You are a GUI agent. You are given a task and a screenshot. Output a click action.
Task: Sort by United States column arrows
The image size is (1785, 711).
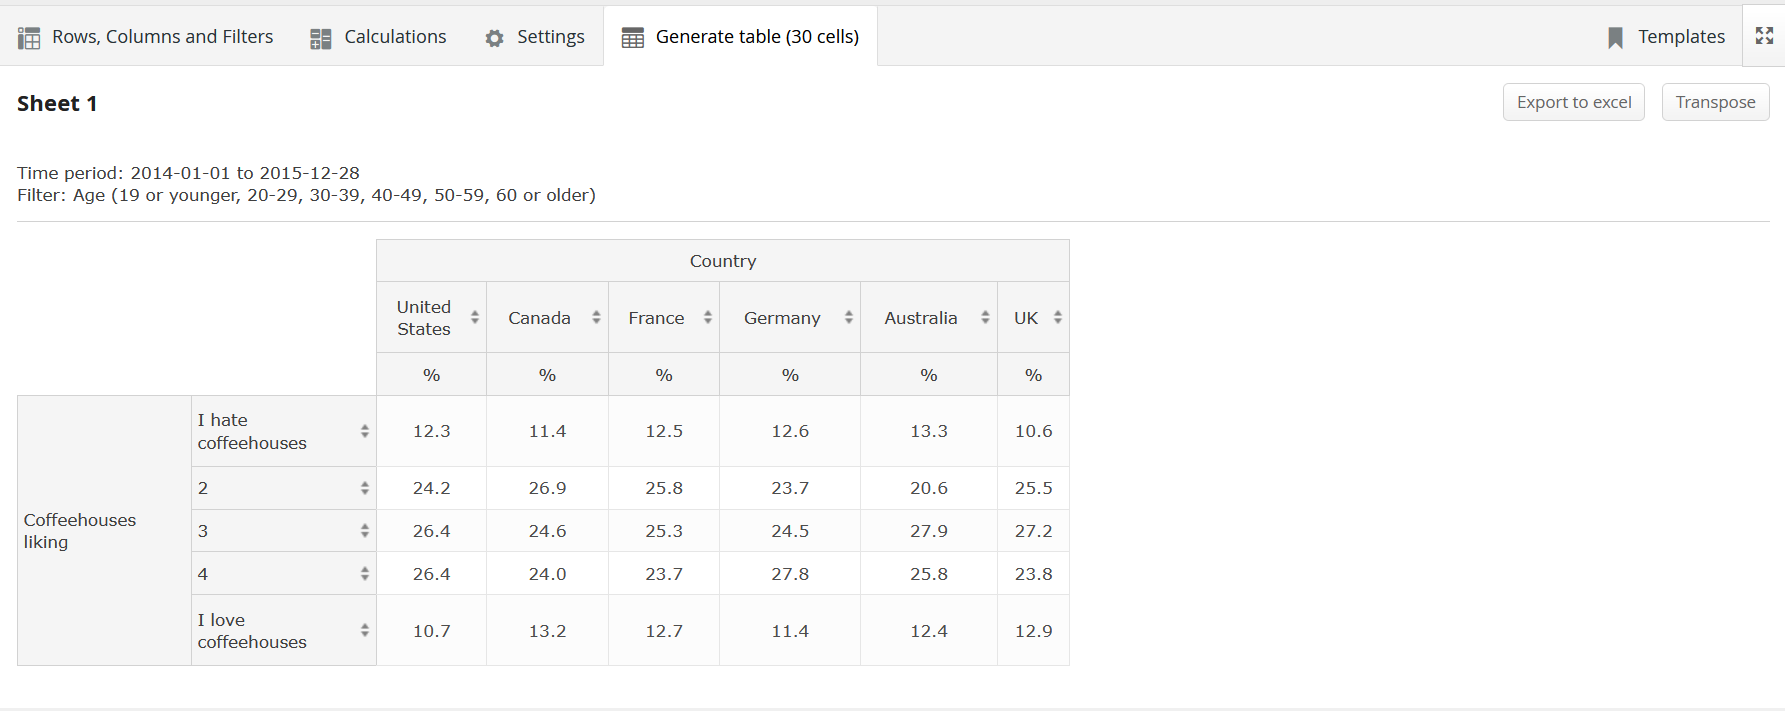475,317
